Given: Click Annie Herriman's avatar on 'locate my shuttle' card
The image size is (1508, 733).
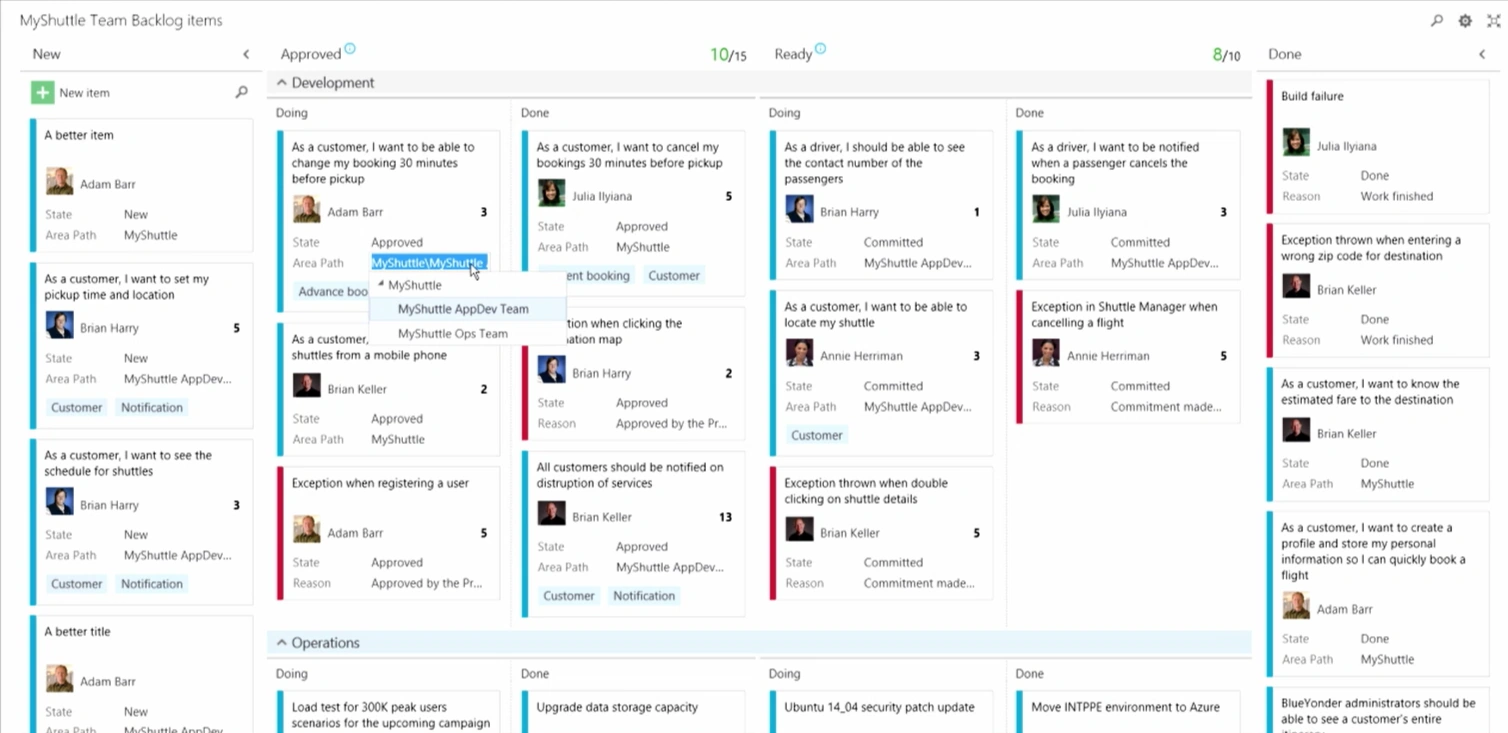Looking at the screenshot, I should tap(798, 355).
